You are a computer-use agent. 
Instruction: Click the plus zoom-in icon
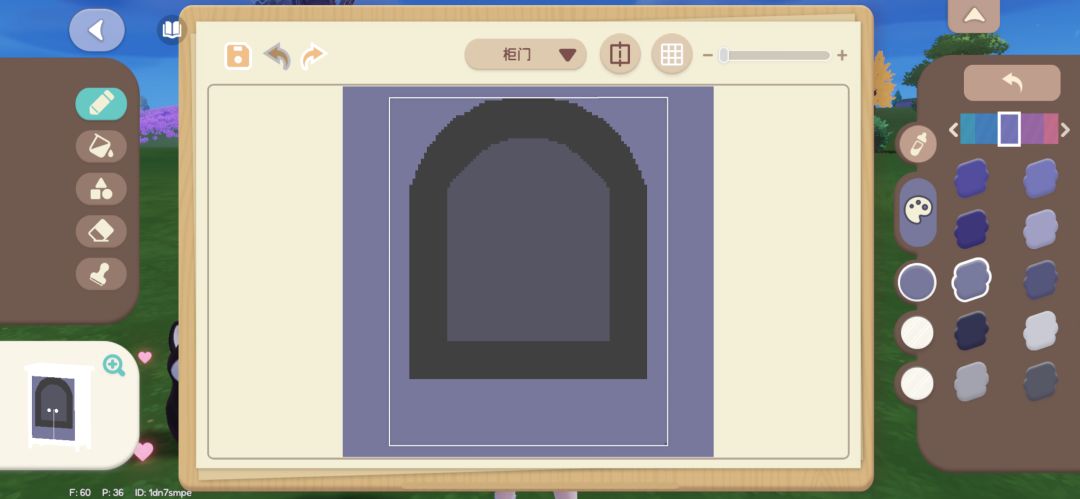[842, 56]
